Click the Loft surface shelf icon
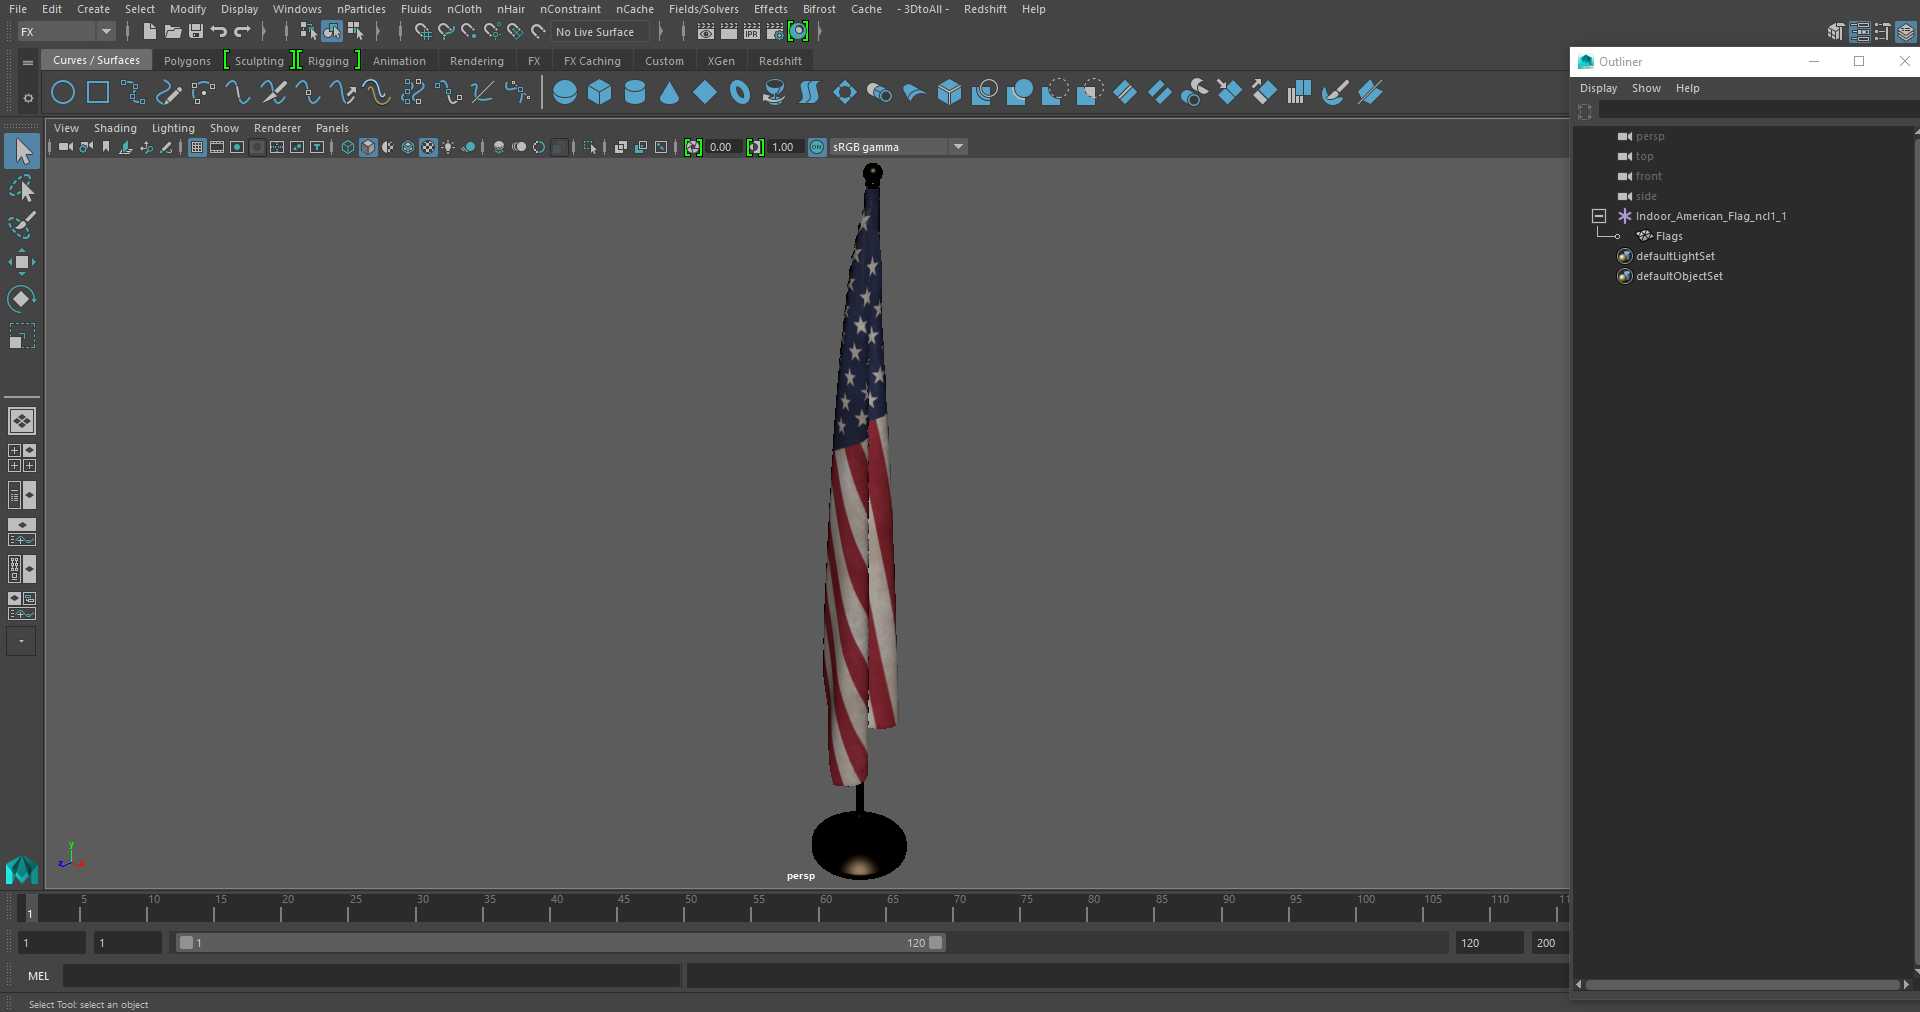The image size is (1920, 1012). [810, 93]
